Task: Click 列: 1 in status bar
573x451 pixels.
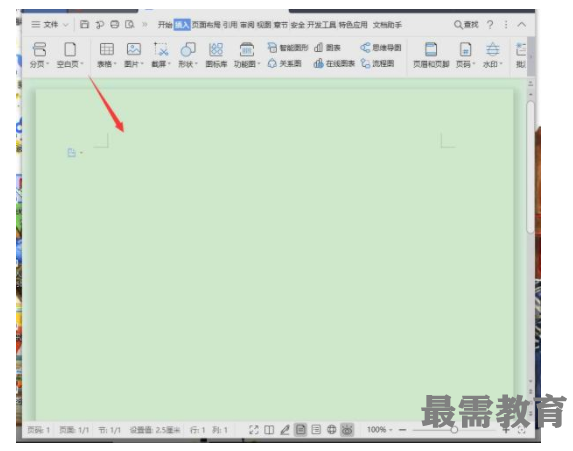Action: click(220, 430)
